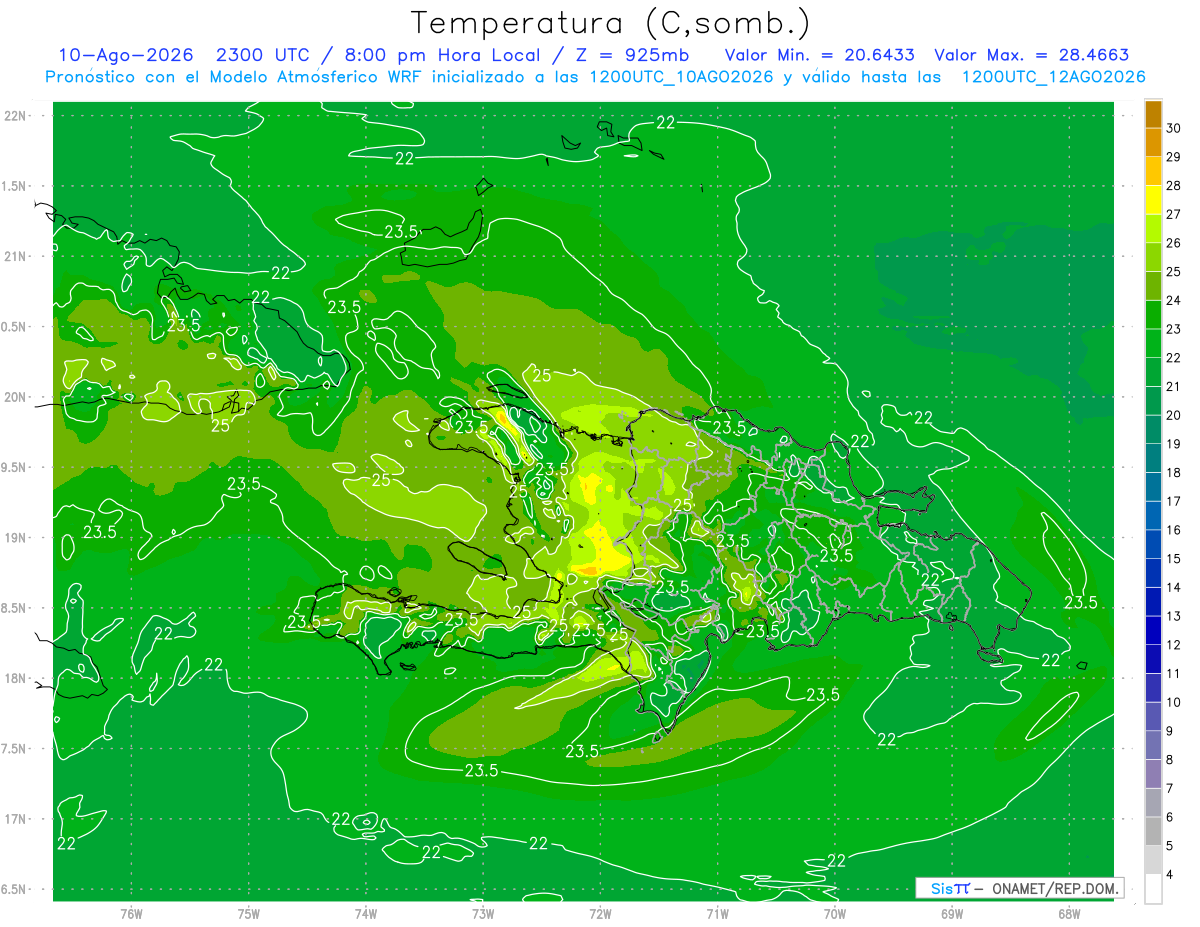Click the "76W" longitude axis label

point(131,914)
